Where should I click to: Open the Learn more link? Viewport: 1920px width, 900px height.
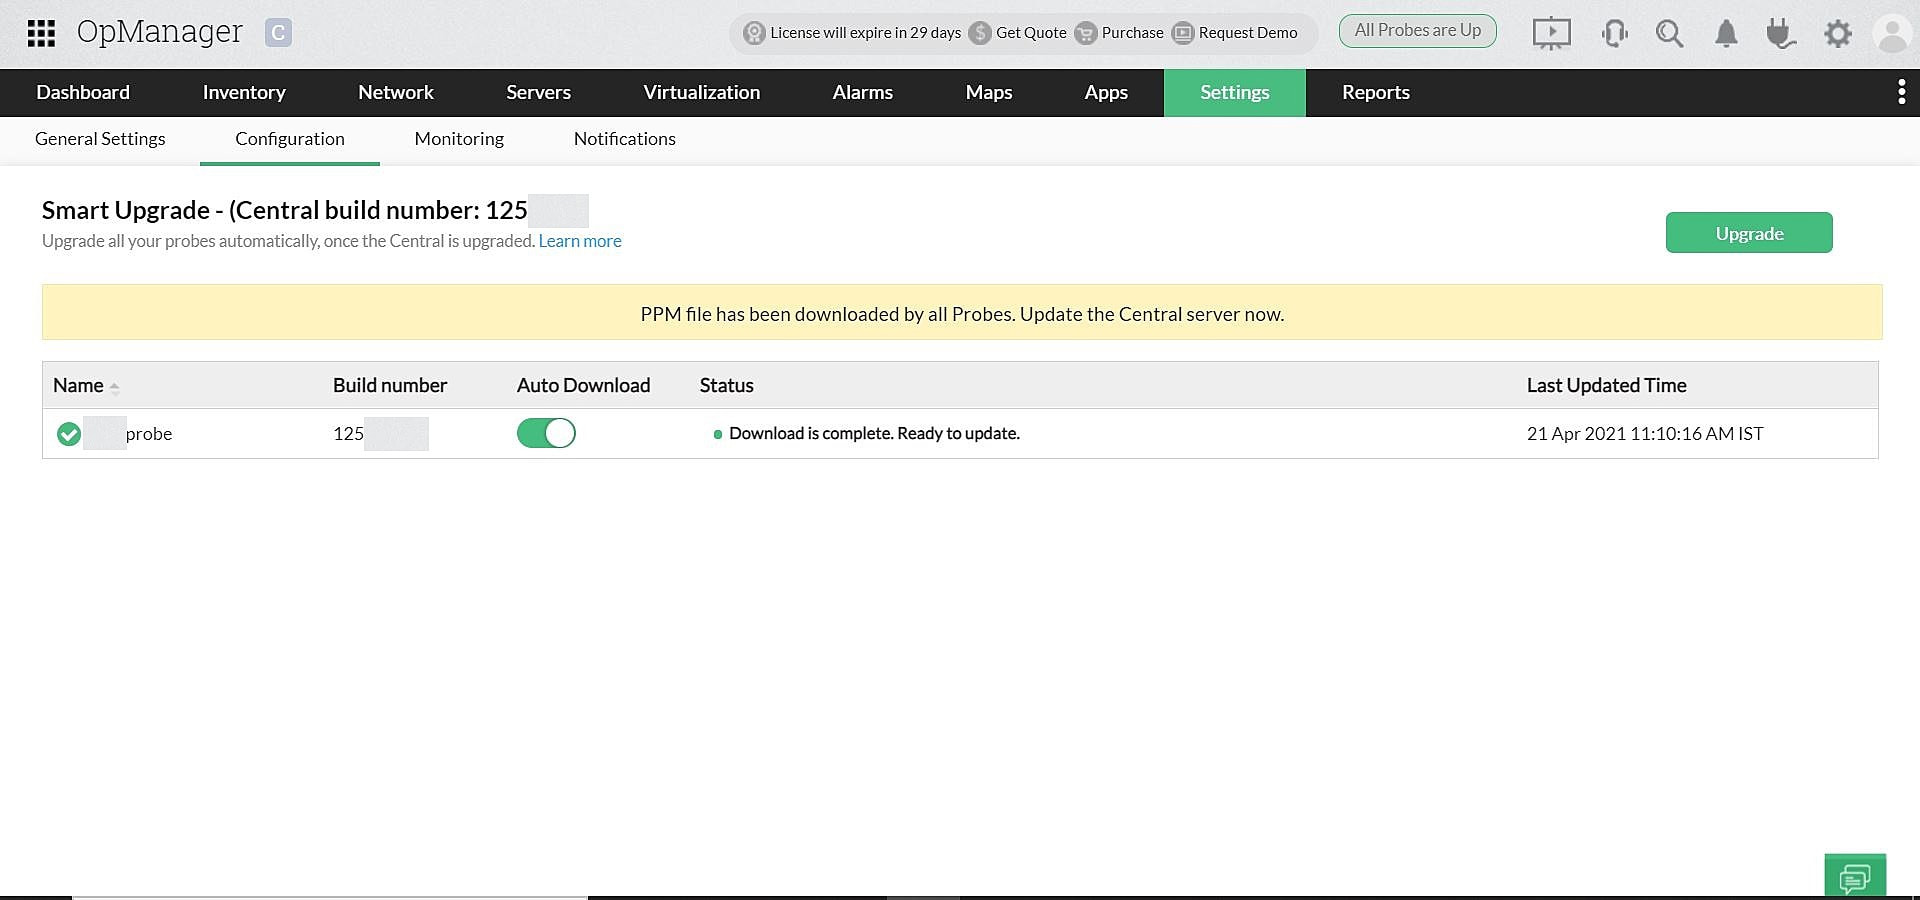click(x=580, y=241)
